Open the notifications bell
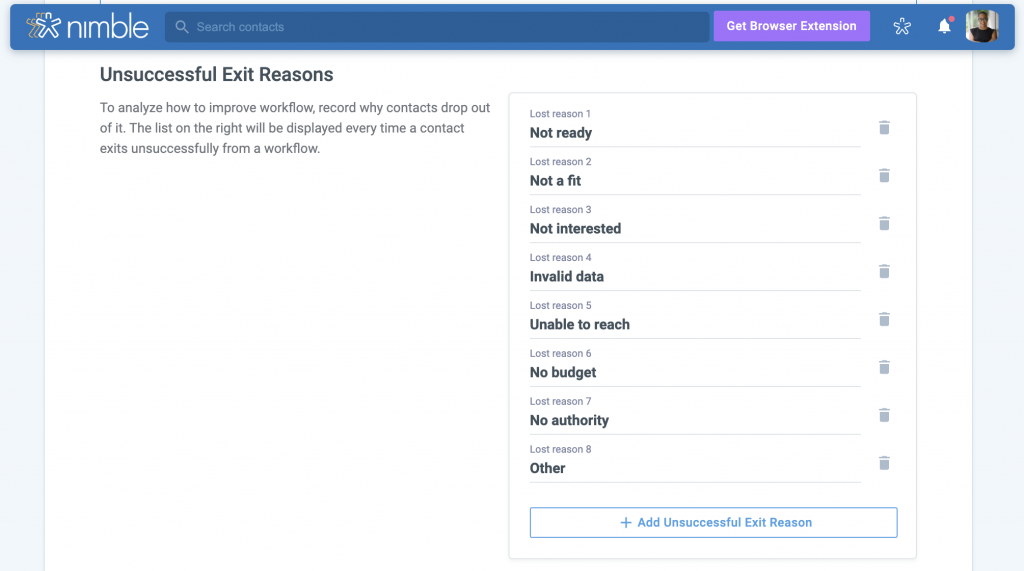1024x571 pixels. pyautogui.click(x=944, y=27)
